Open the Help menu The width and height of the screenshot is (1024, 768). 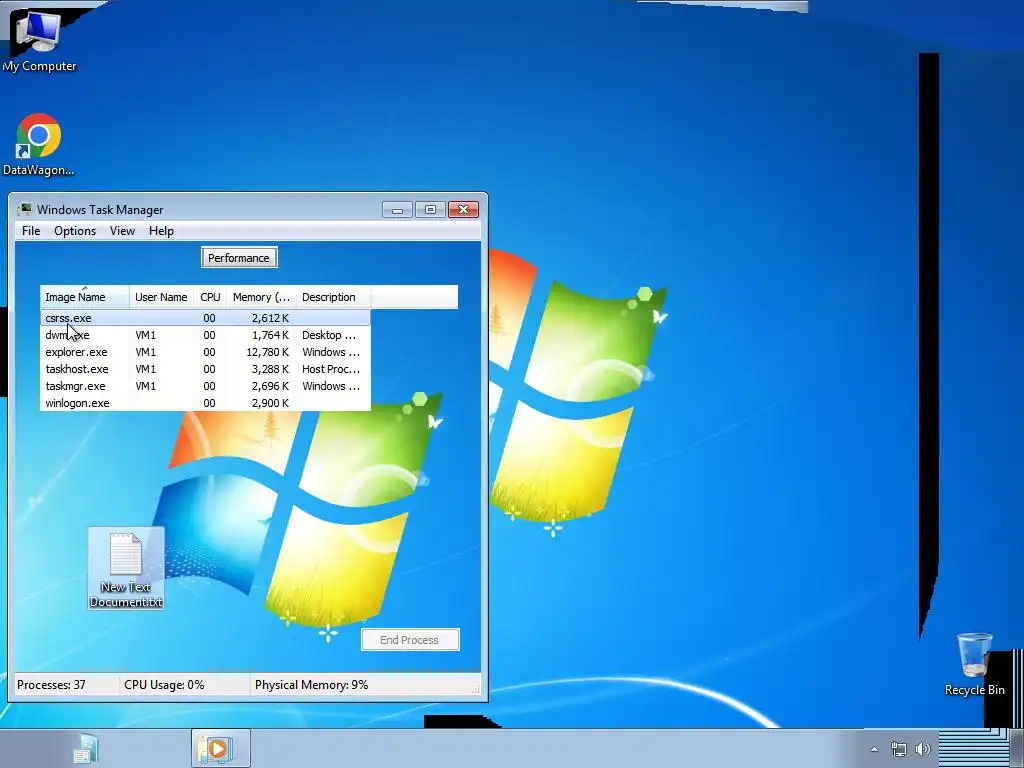(x=161, y=231)
